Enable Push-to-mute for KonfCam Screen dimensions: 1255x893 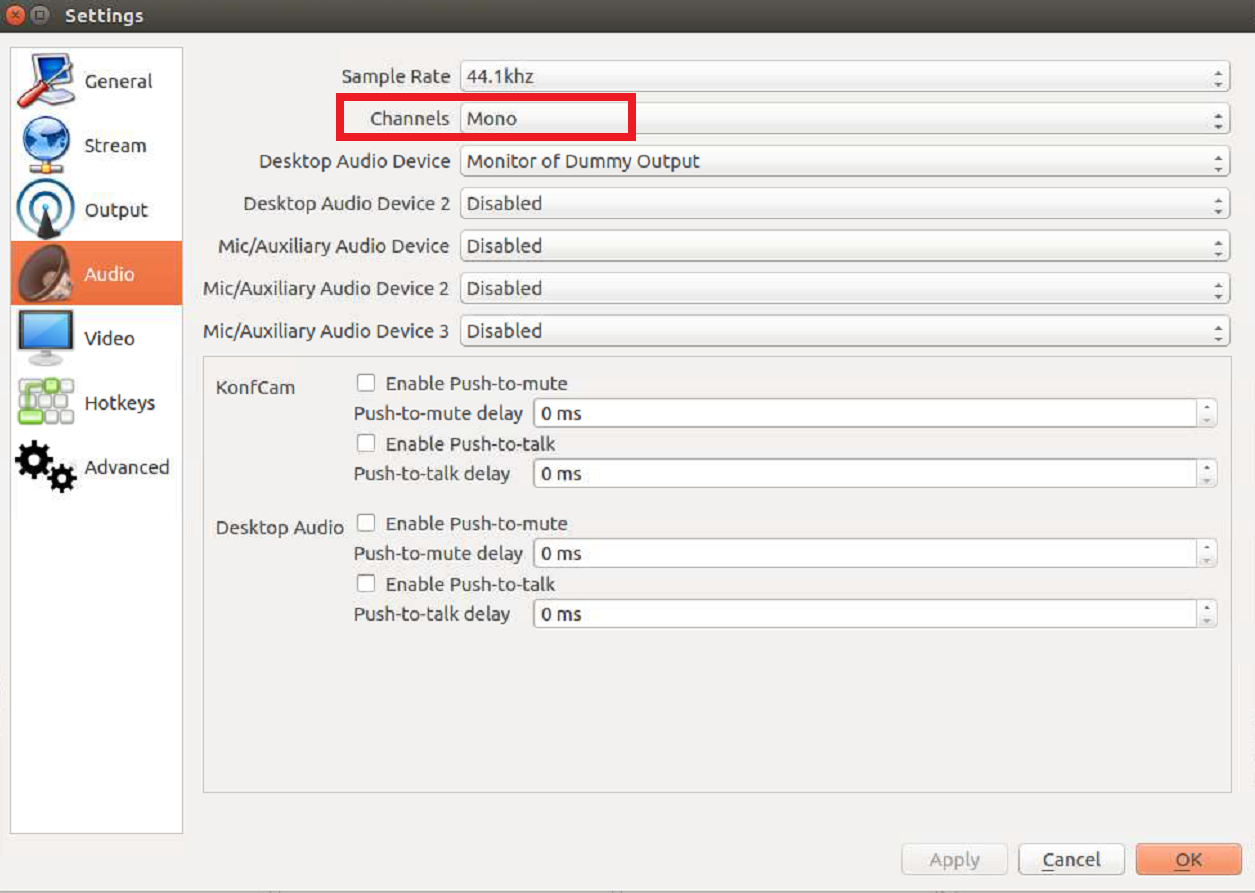click(x=367, y=383)
